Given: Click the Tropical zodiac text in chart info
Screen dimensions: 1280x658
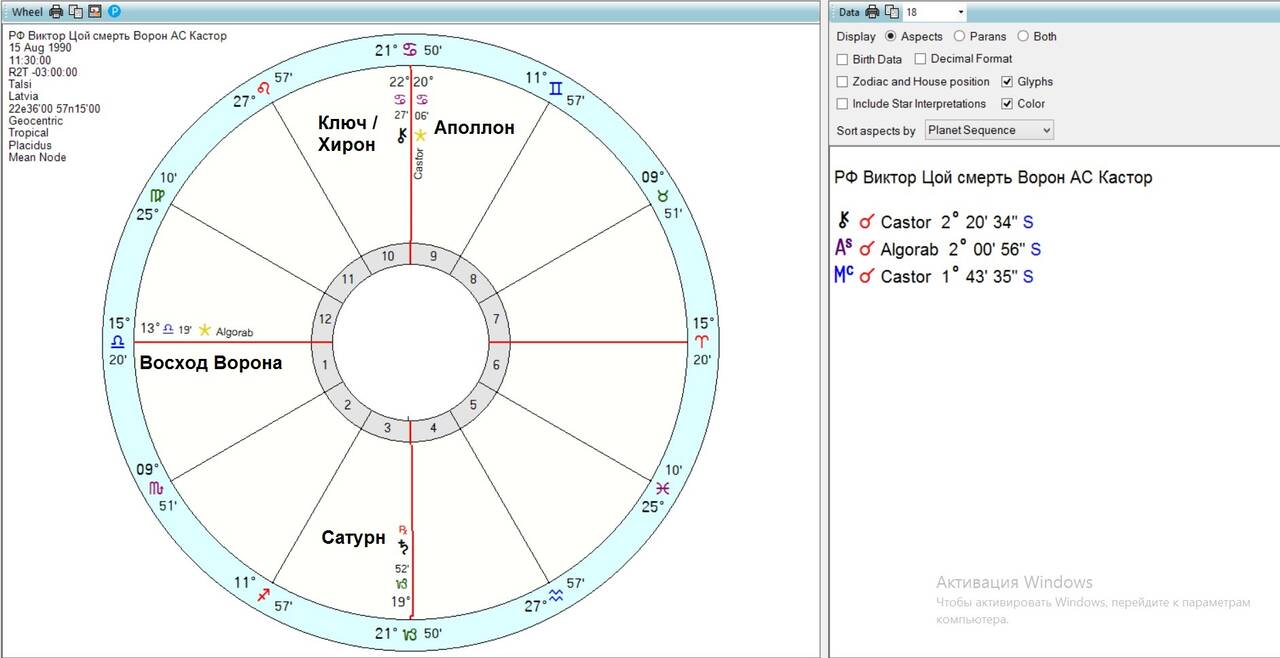Looking at the screenshot, I should tap(29, 133).
